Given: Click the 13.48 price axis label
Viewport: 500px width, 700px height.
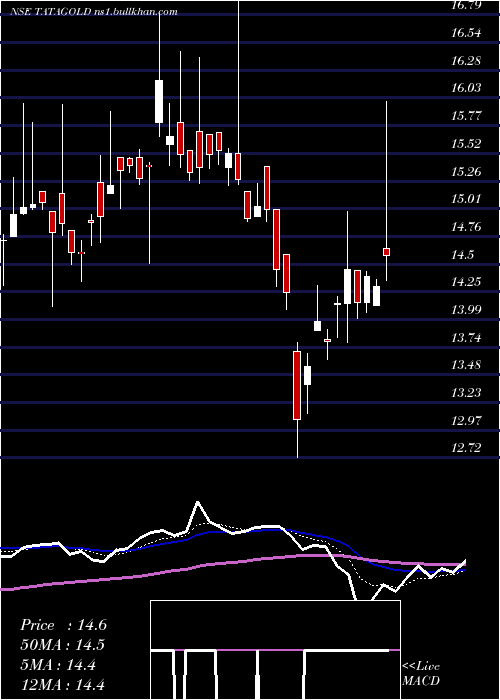Looking at the screenshot, I should pos(466,366).
